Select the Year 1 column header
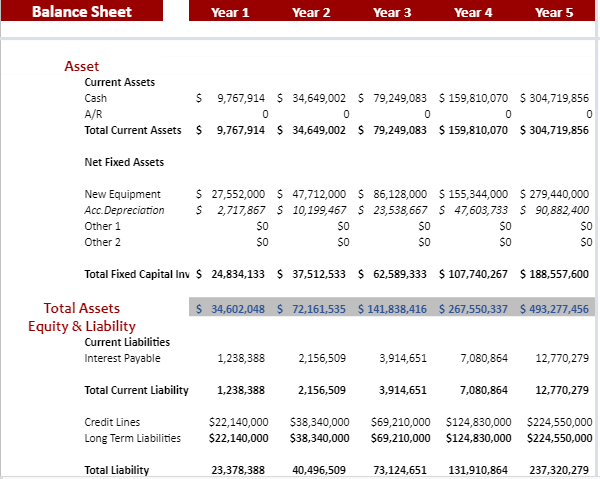Image resolution: width=600 pixels, height=479 pixels. pos(230,13)
